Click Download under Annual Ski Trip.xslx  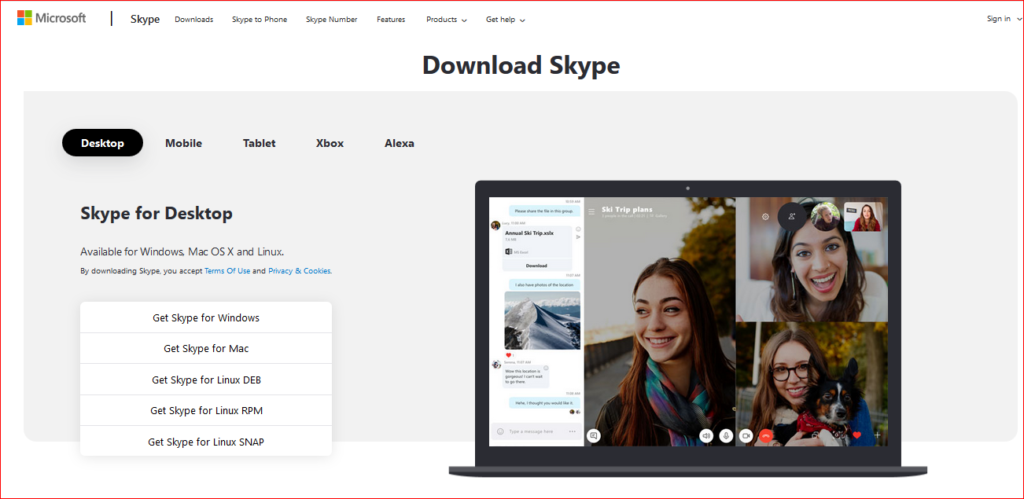pyautogui.click(x=536, y=266)
